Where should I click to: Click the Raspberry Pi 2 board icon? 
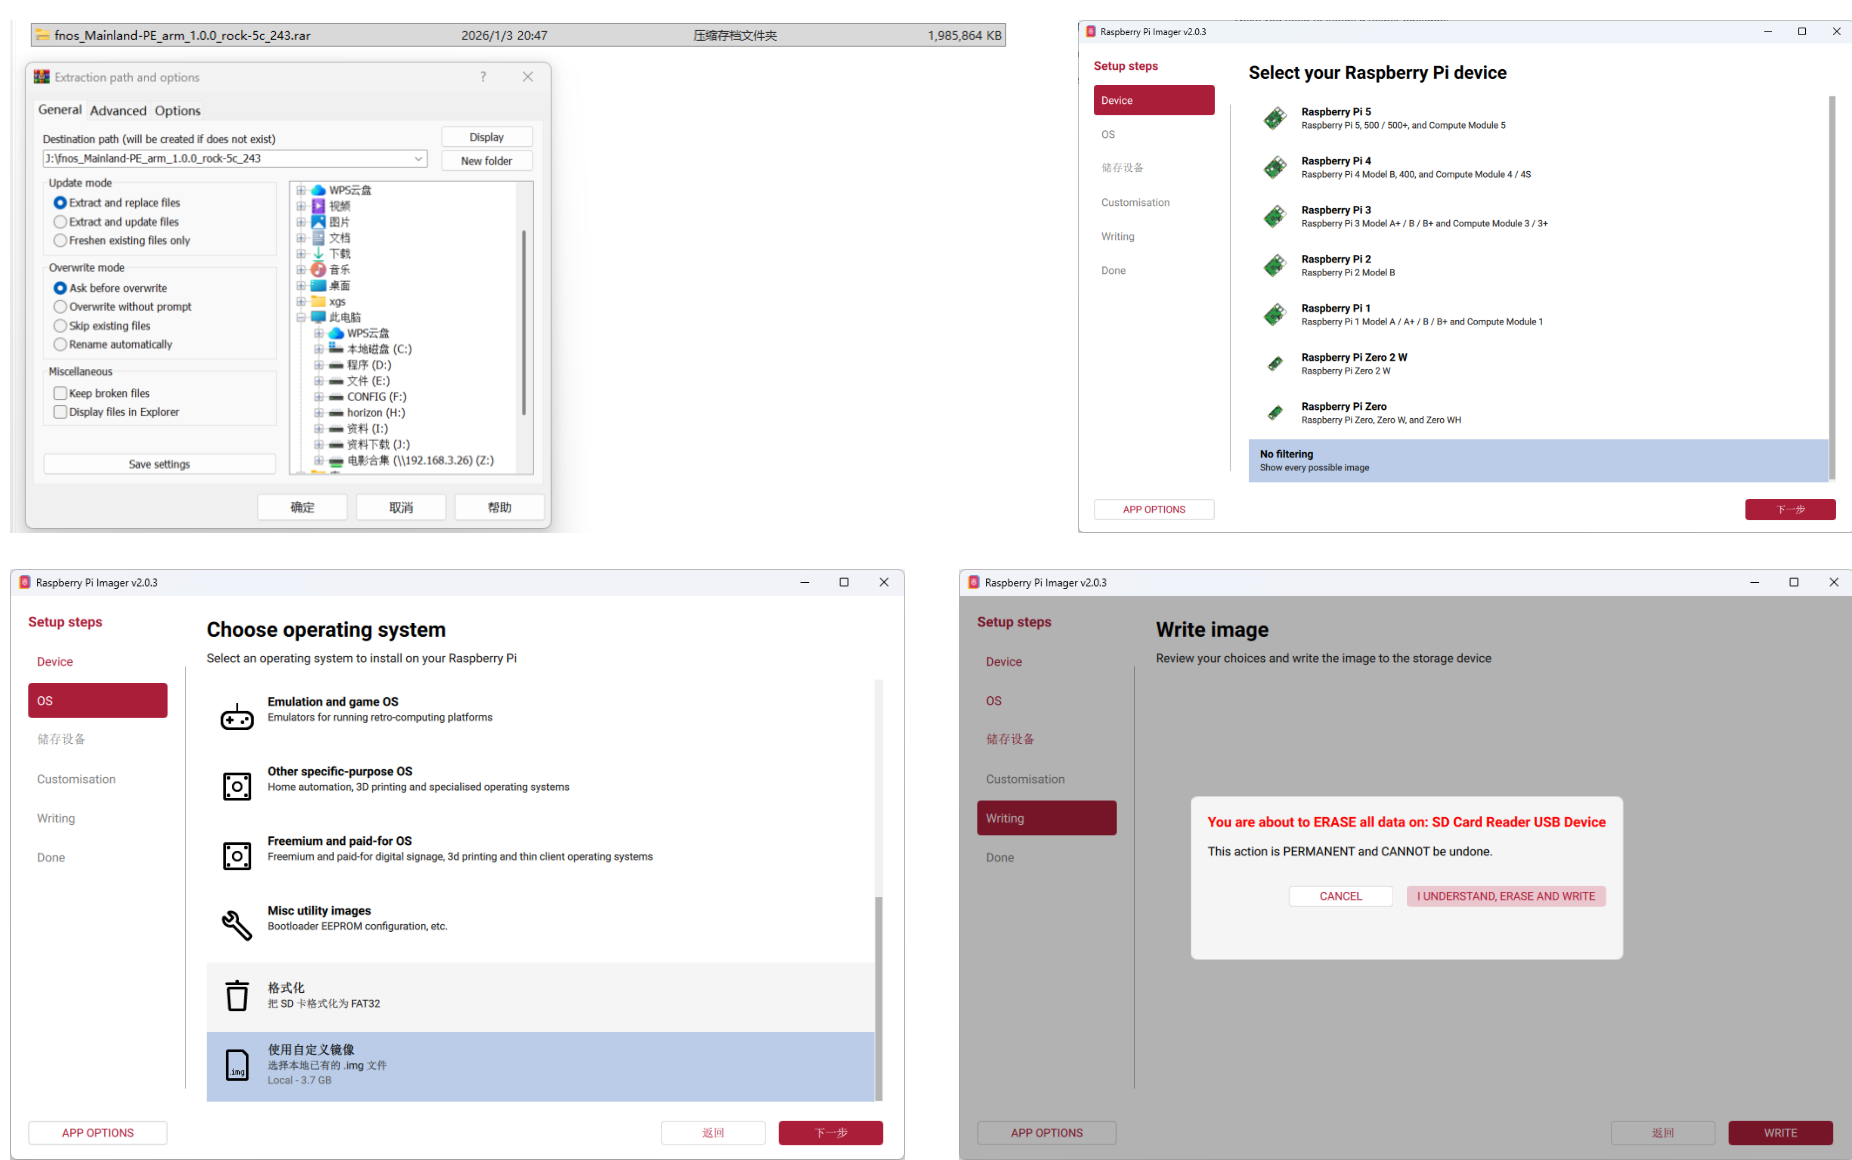[1275, 265]
